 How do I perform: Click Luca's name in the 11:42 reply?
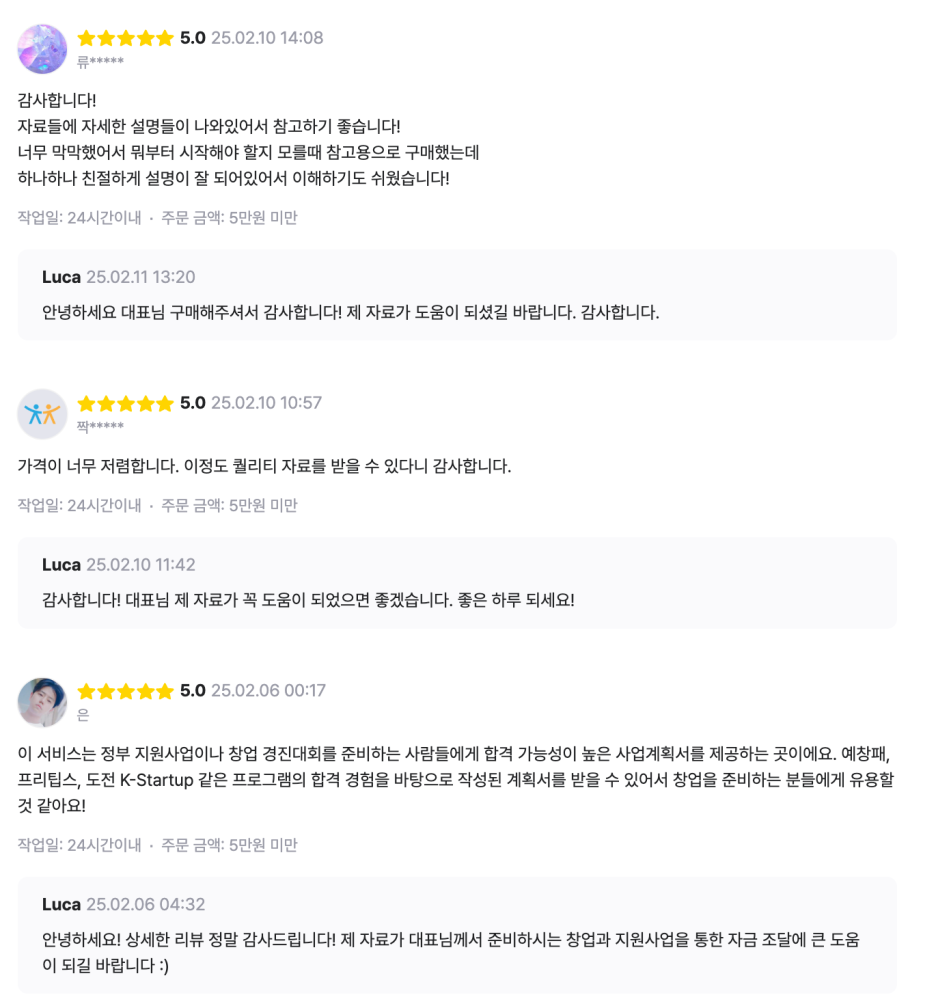(61, 565)
